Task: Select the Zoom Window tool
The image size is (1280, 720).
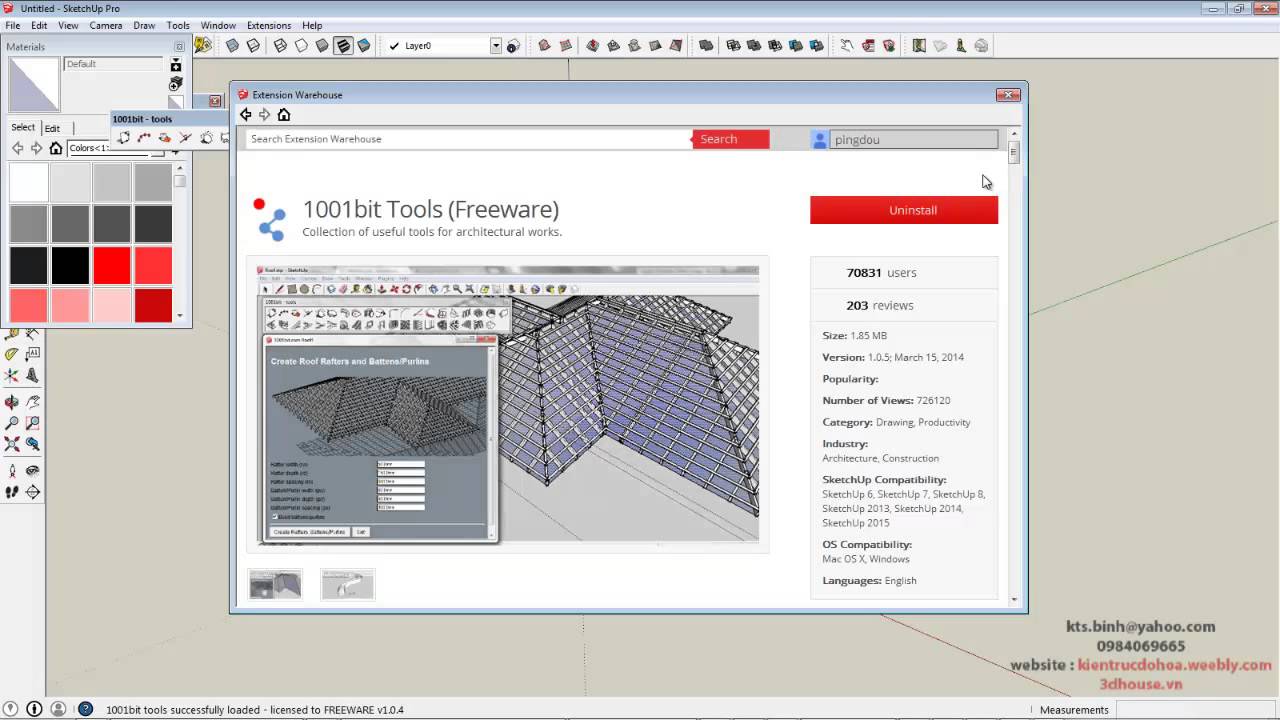Action: click(x=32, y=423)
